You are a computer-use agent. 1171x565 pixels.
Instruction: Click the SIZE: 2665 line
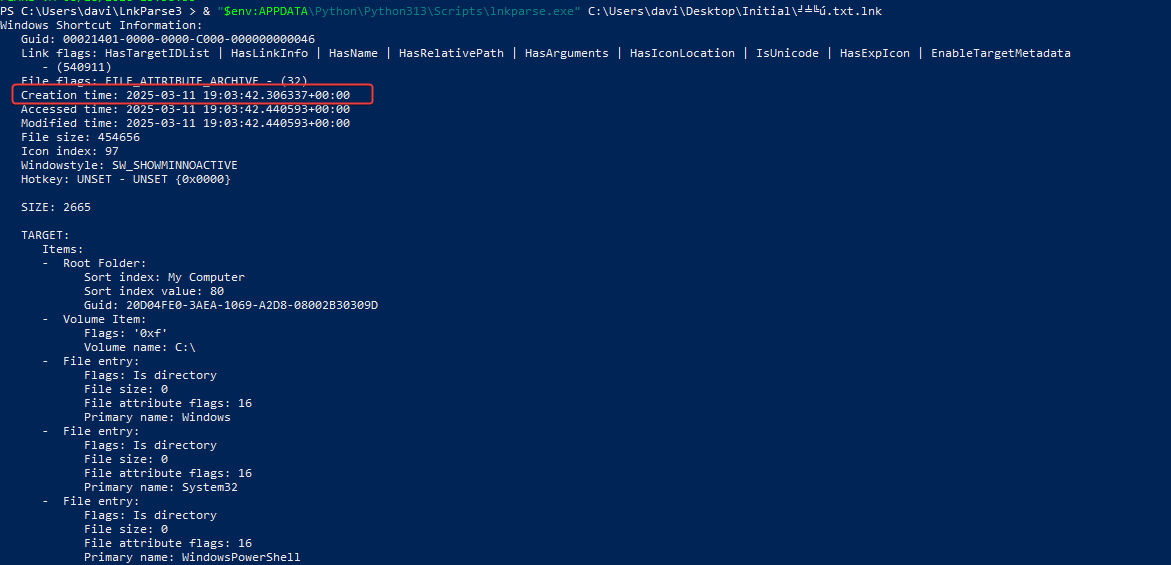click(56, 207)
